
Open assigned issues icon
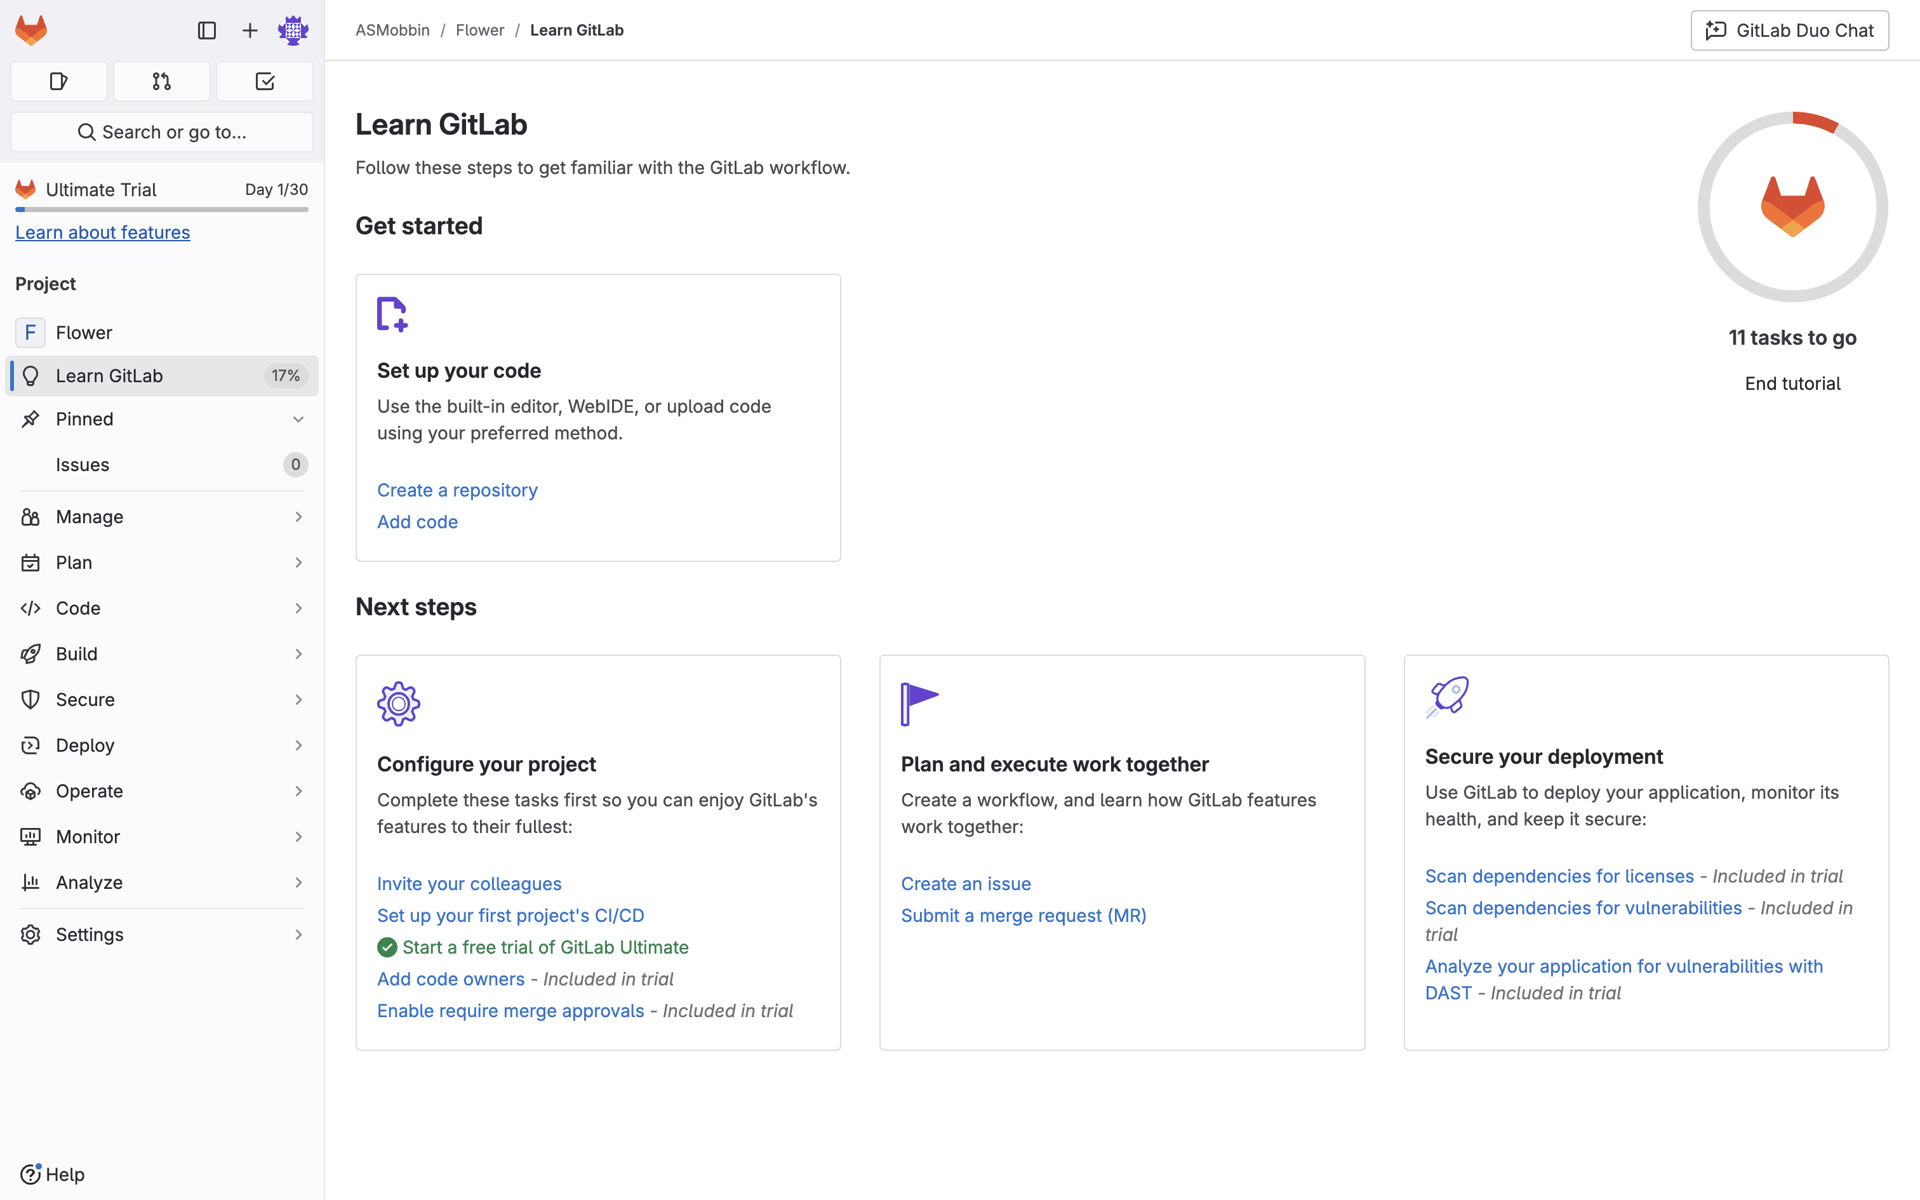[59, 81]
